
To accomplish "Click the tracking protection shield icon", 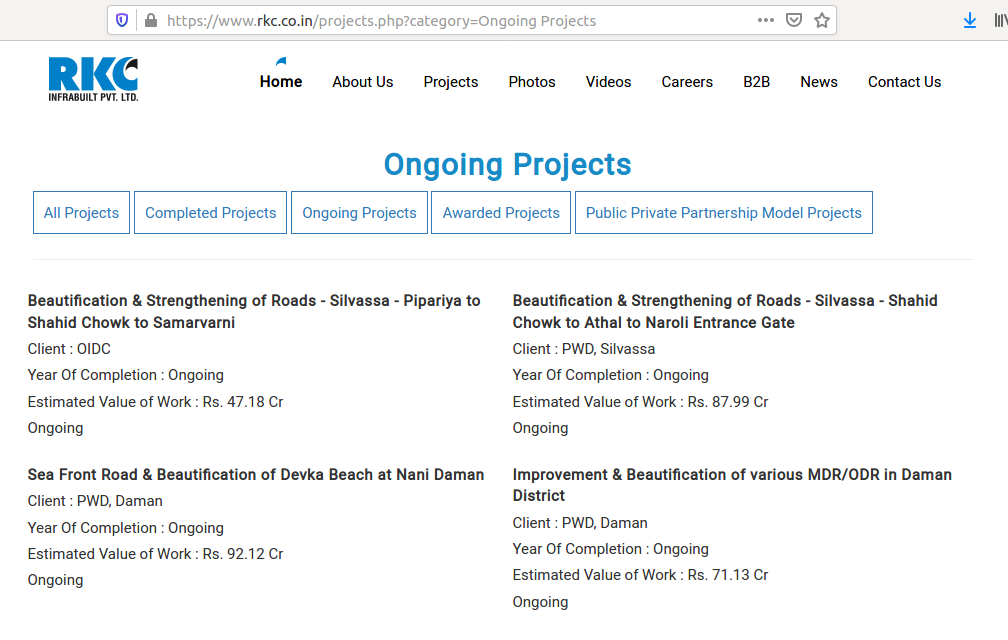I will pyautogui.click(x=123, y=20).
